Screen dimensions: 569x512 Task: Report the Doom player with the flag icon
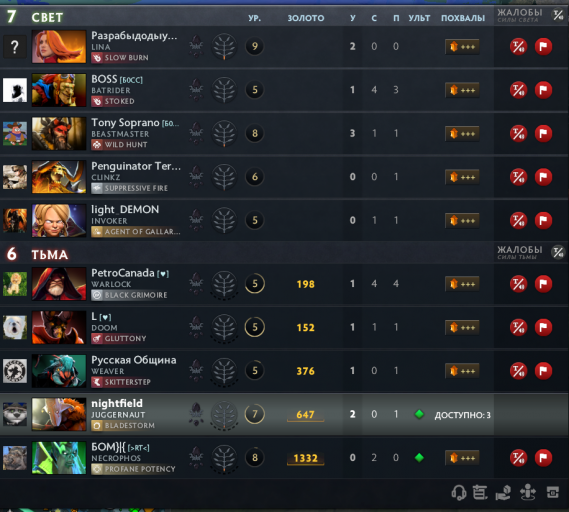click(x=543, y=327)
